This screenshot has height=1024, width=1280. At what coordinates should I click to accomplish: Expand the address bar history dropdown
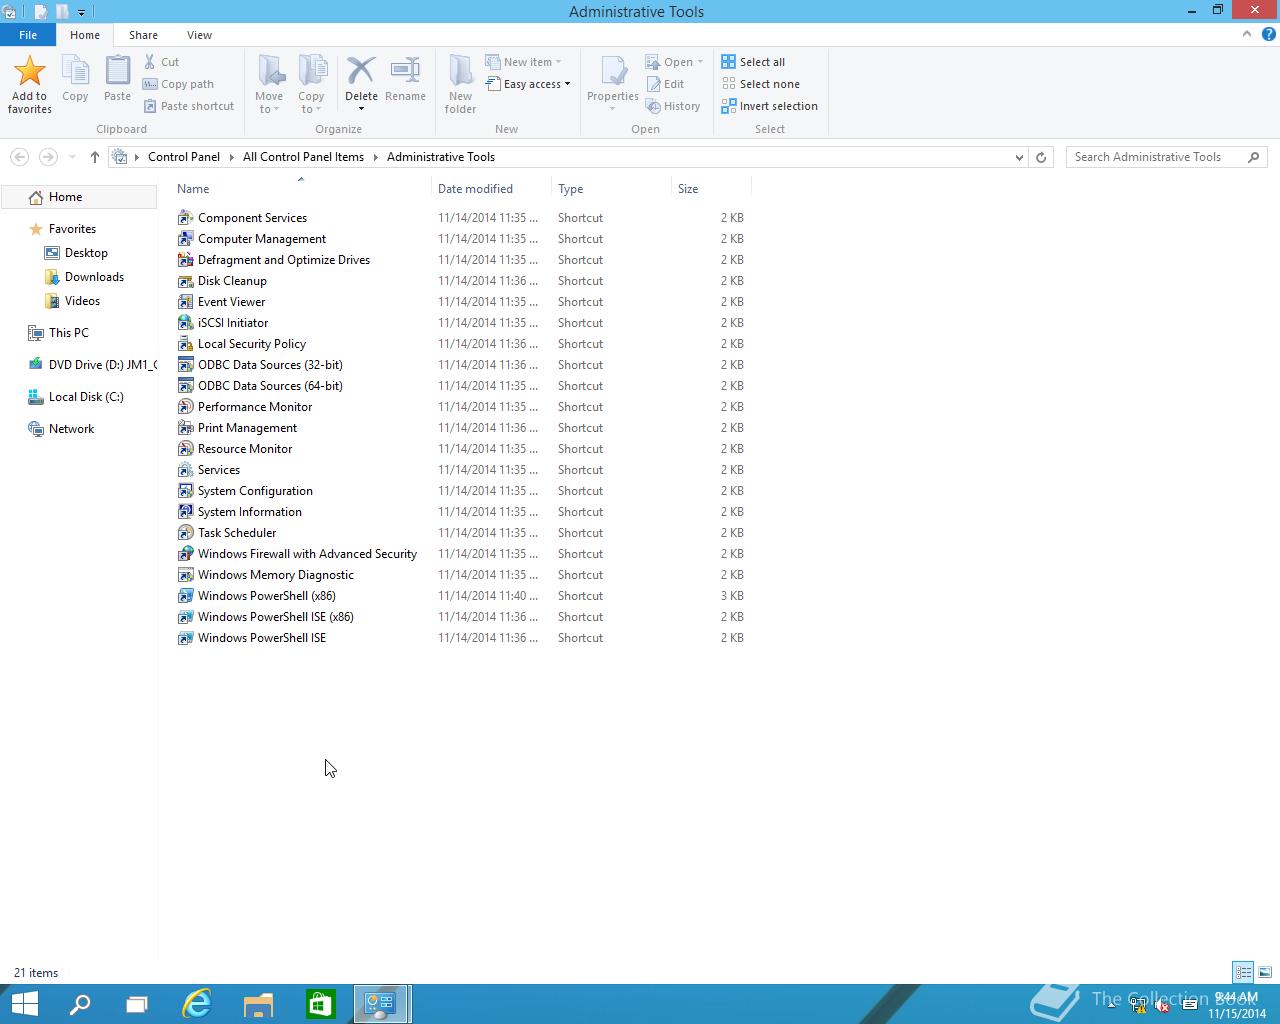coord(1019,157)
